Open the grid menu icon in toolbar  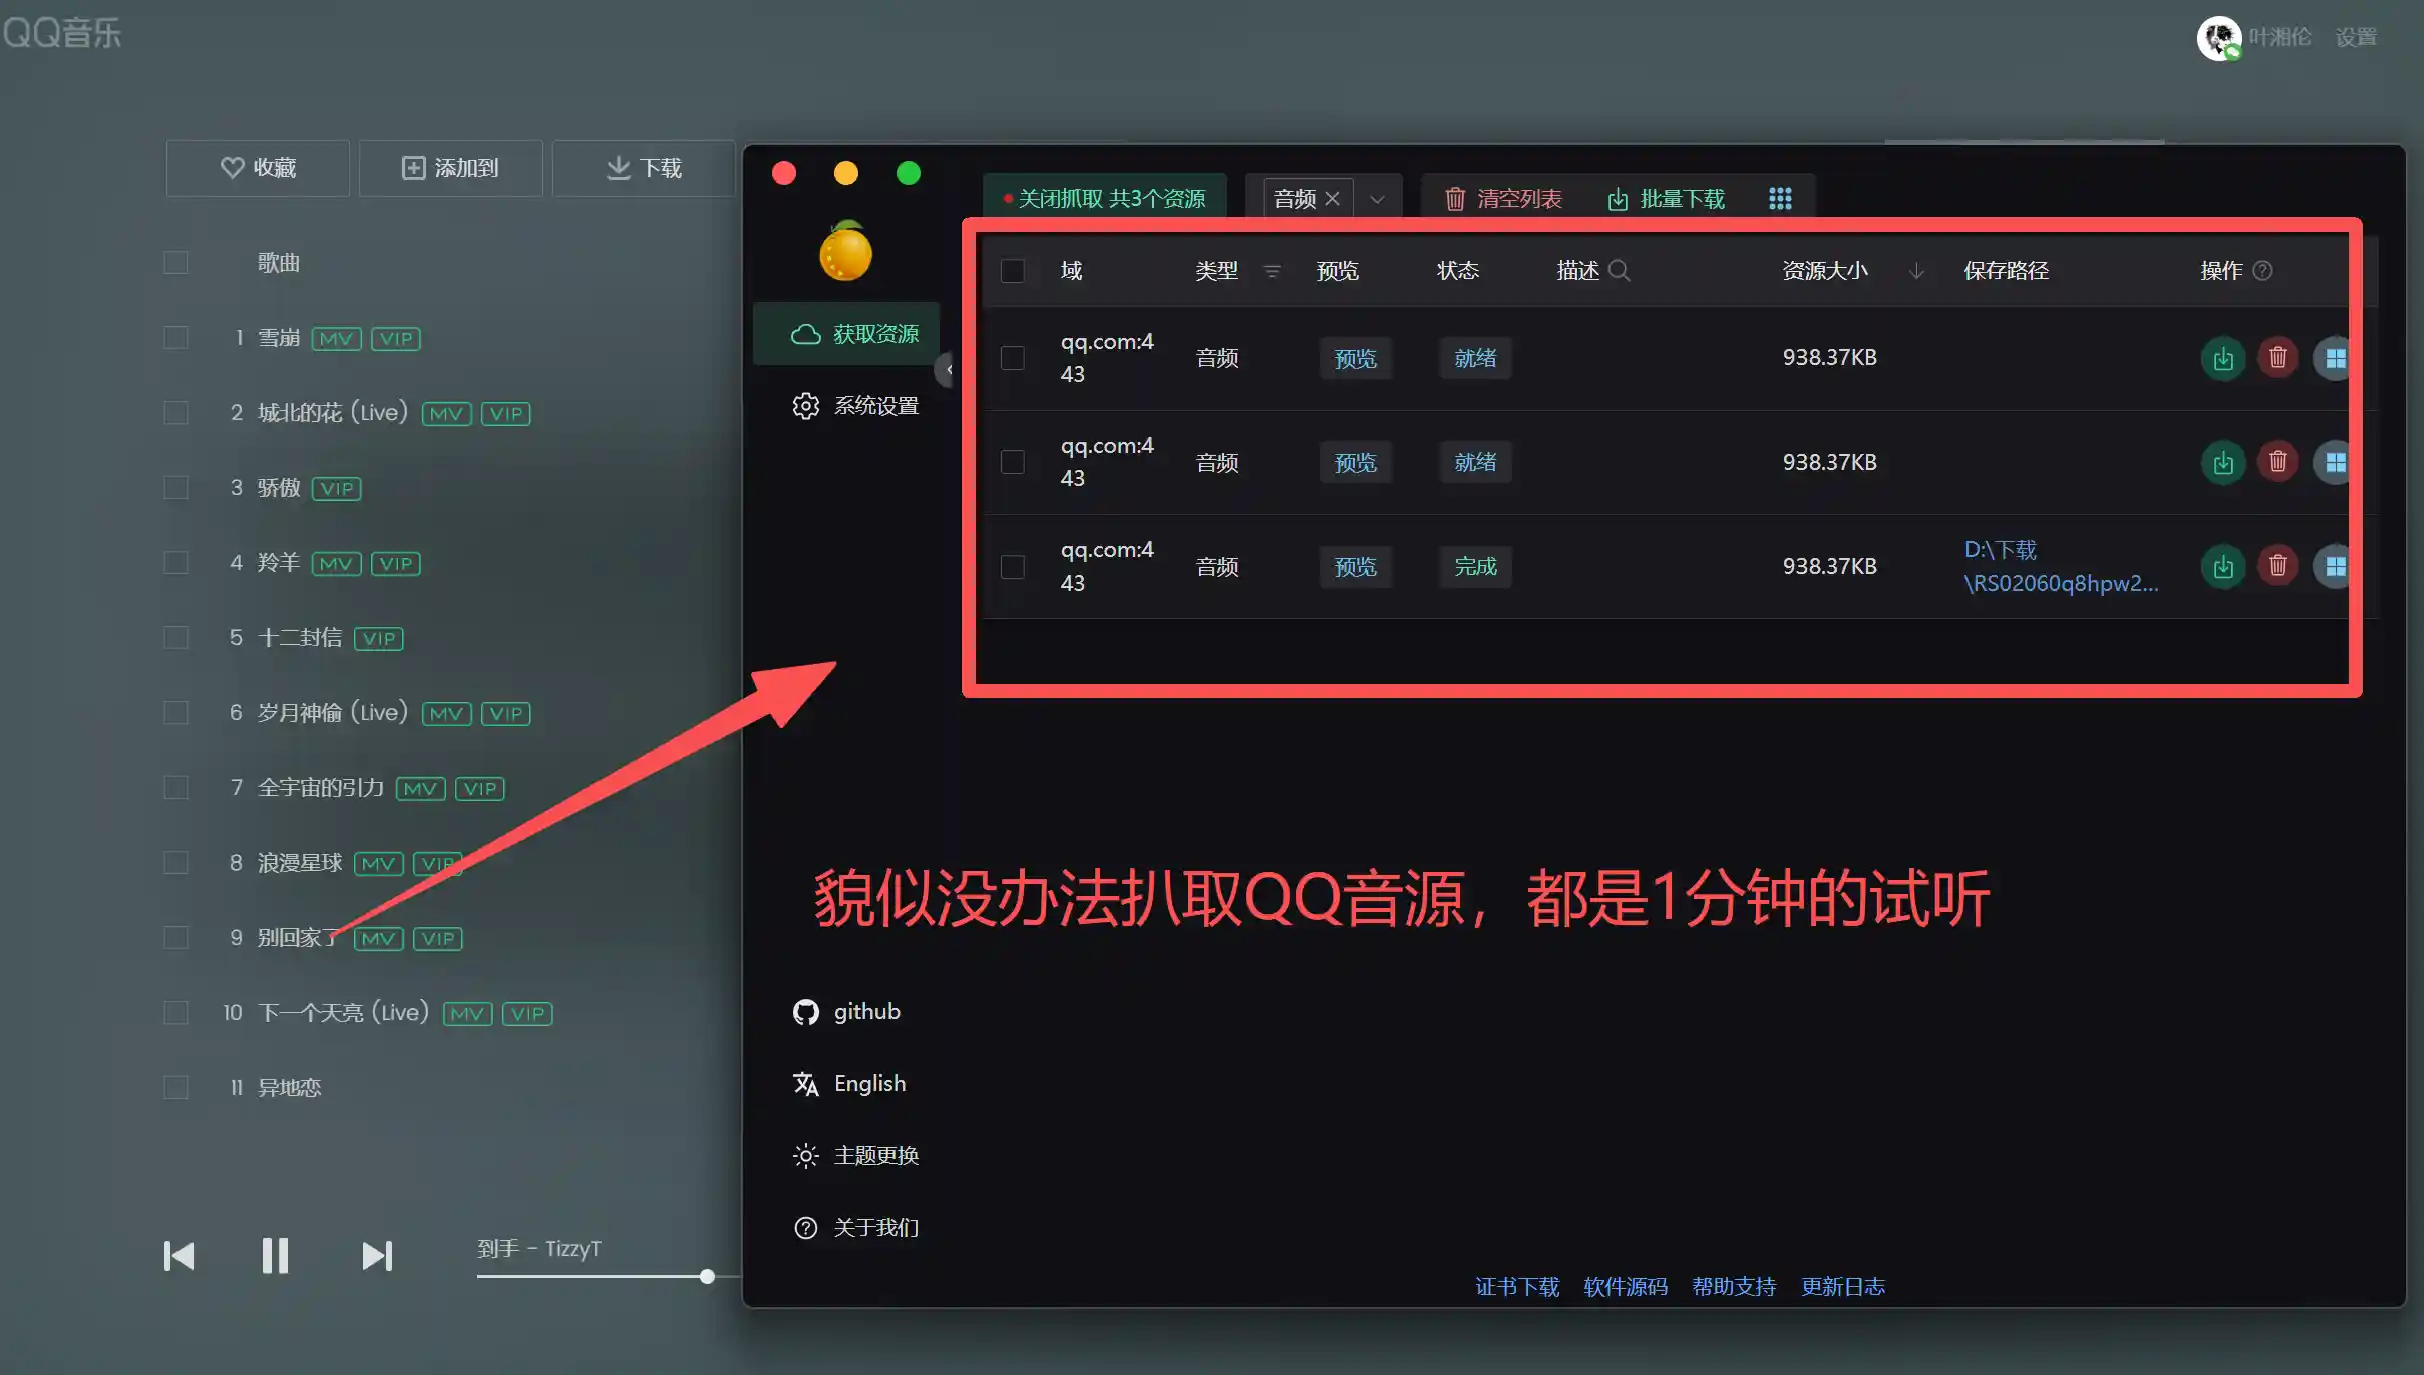[1780, 198]
